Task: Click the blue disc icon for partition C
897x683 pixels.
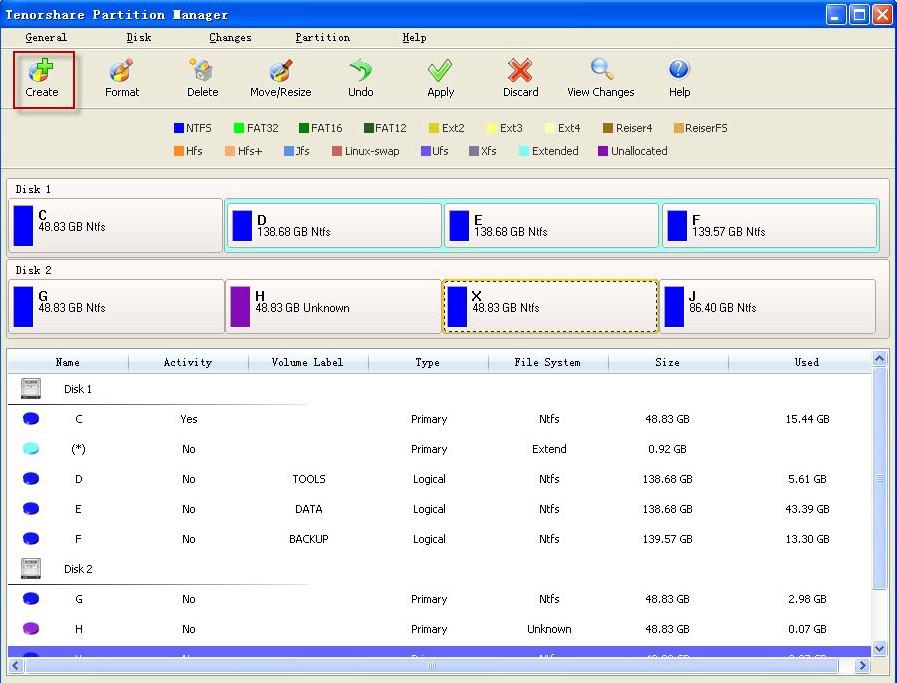Action: point(31,419)
